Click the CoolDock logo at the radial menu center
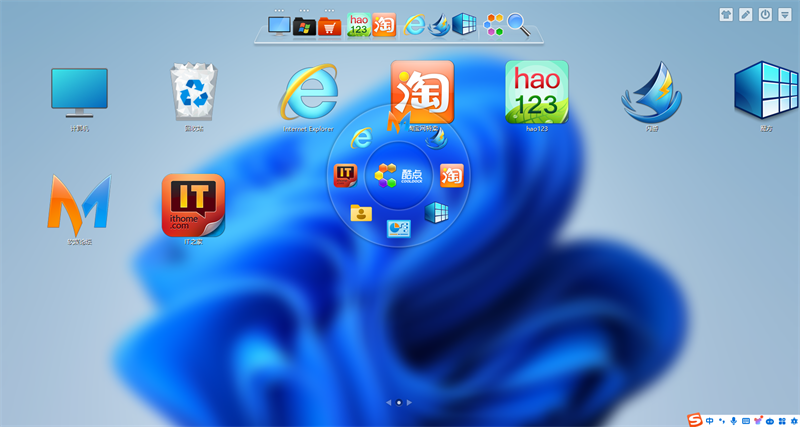 399,176
